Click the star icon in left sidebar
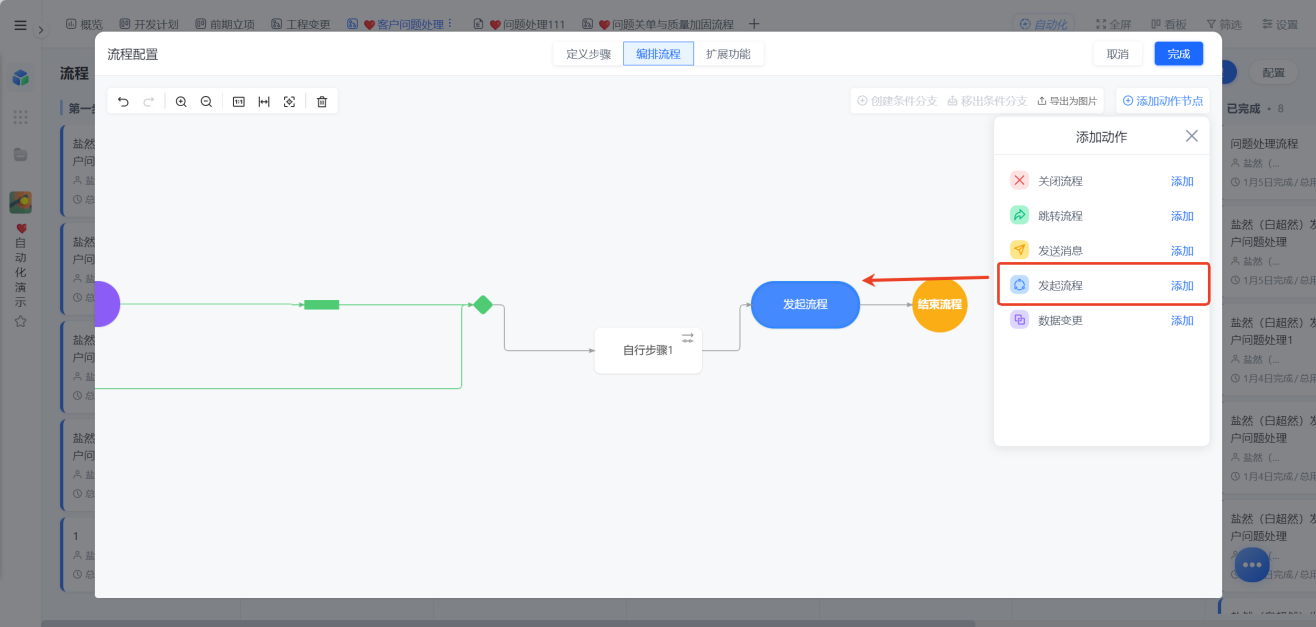Viewport: 1316px width, 627px height. [20, 321]
